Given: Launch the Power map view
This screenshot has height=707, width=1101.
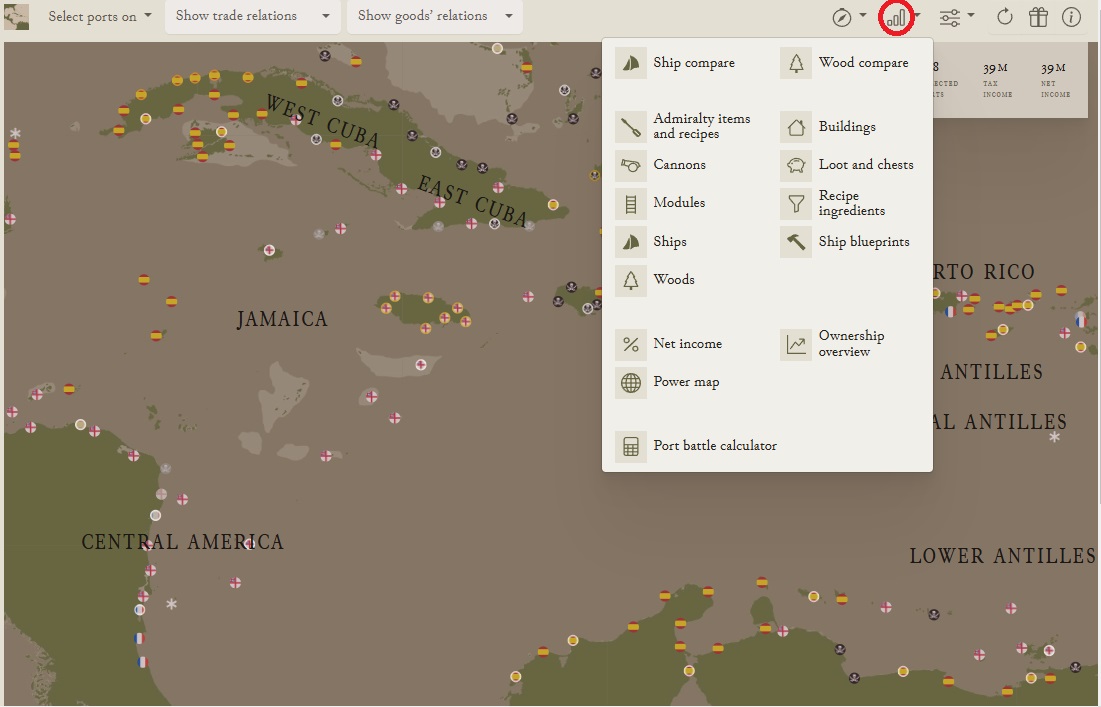Looking at the screenshot, I should click(686, 381).
